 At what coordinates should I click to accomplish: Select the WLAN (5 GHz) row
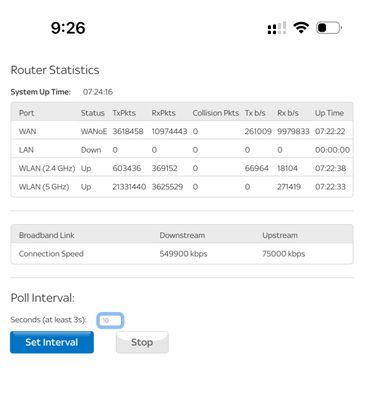click(x=182, y=187)
